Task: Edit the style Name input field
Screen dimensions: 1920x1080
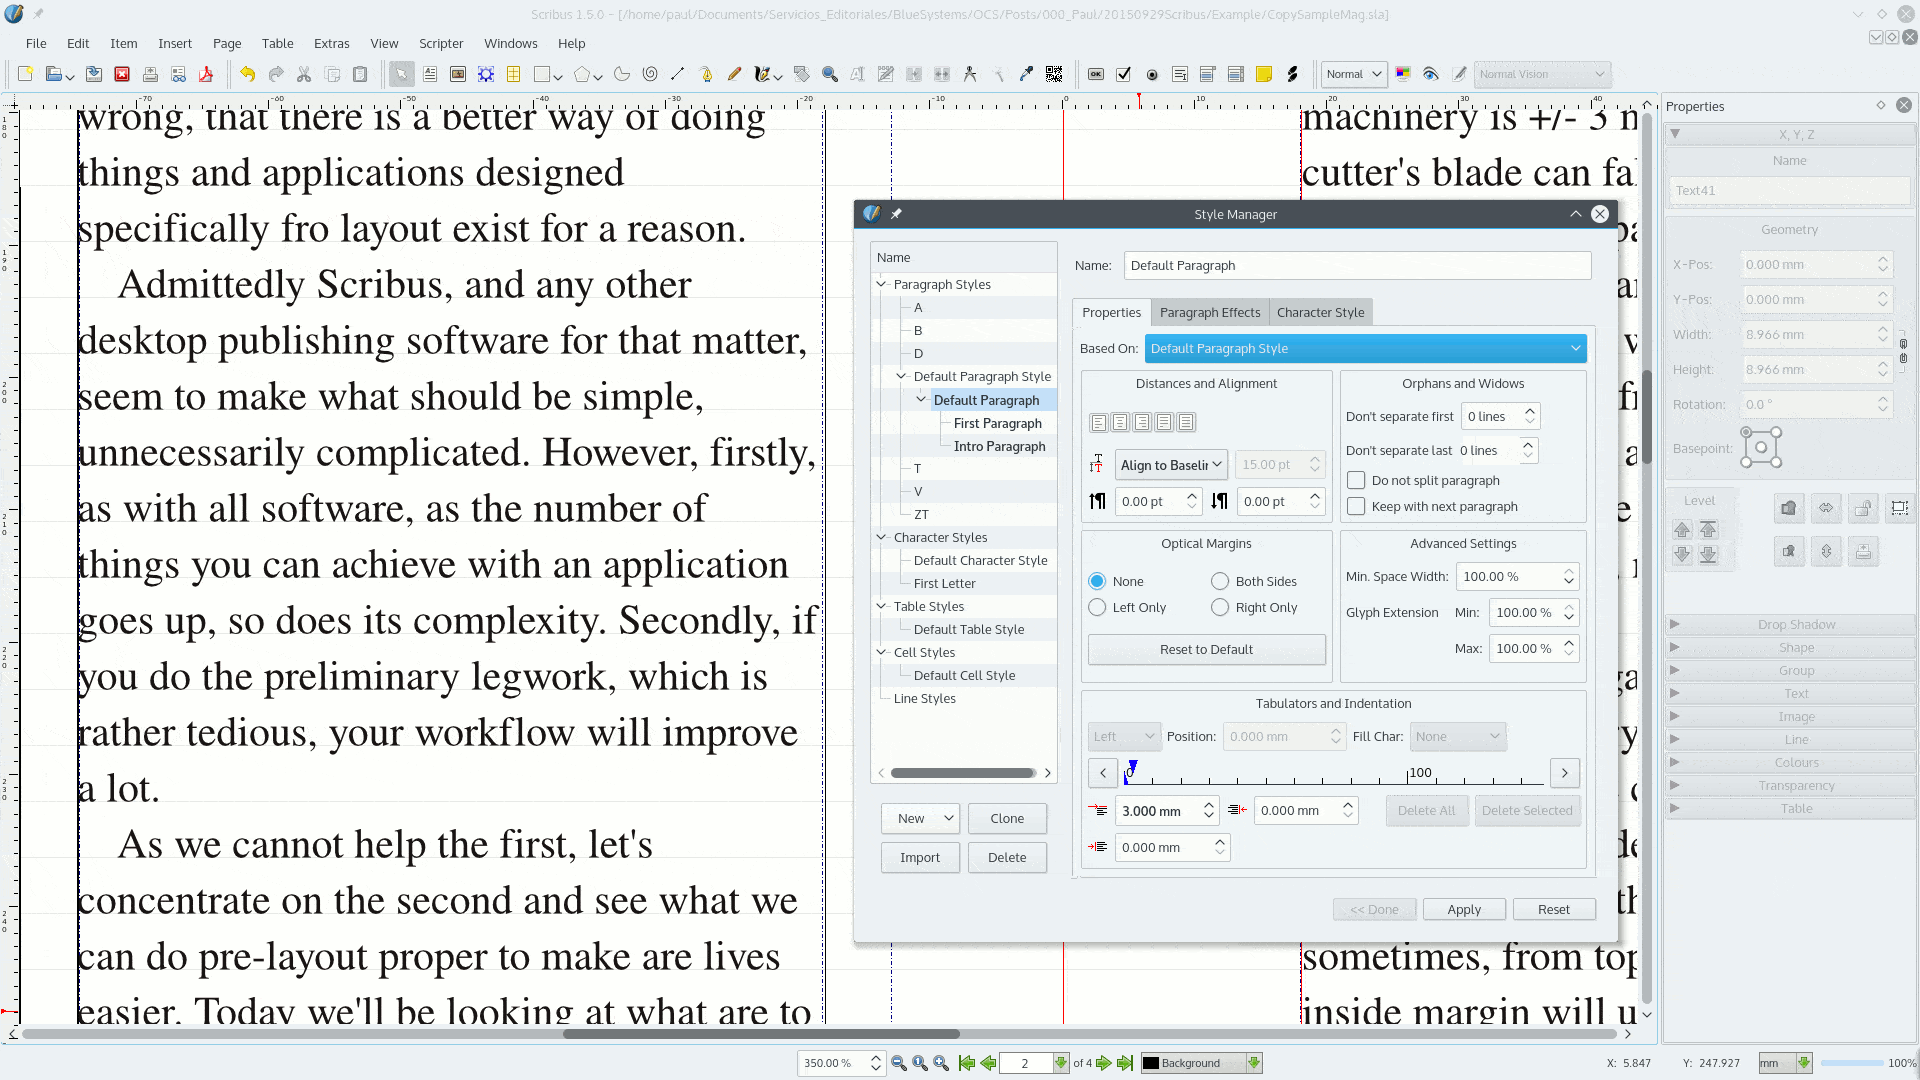Action: click(x=1356, y=265)
